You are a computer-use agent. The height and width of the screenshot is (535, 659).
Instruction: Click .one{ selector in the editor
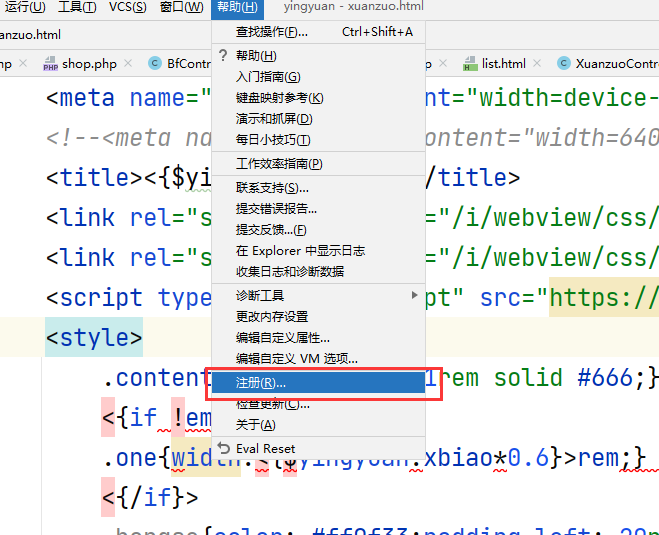point(137,457)
